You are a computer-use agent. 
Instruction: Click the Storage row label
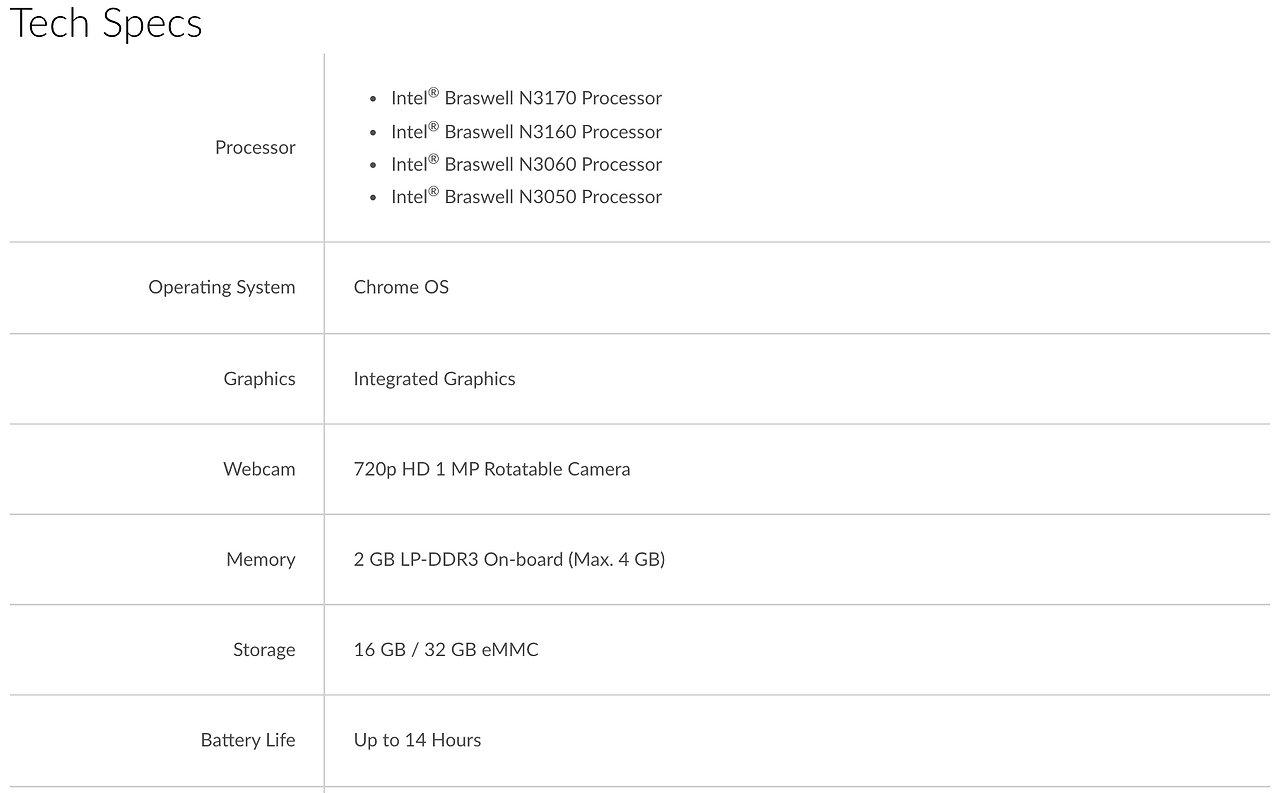click(x=264, y=650)
